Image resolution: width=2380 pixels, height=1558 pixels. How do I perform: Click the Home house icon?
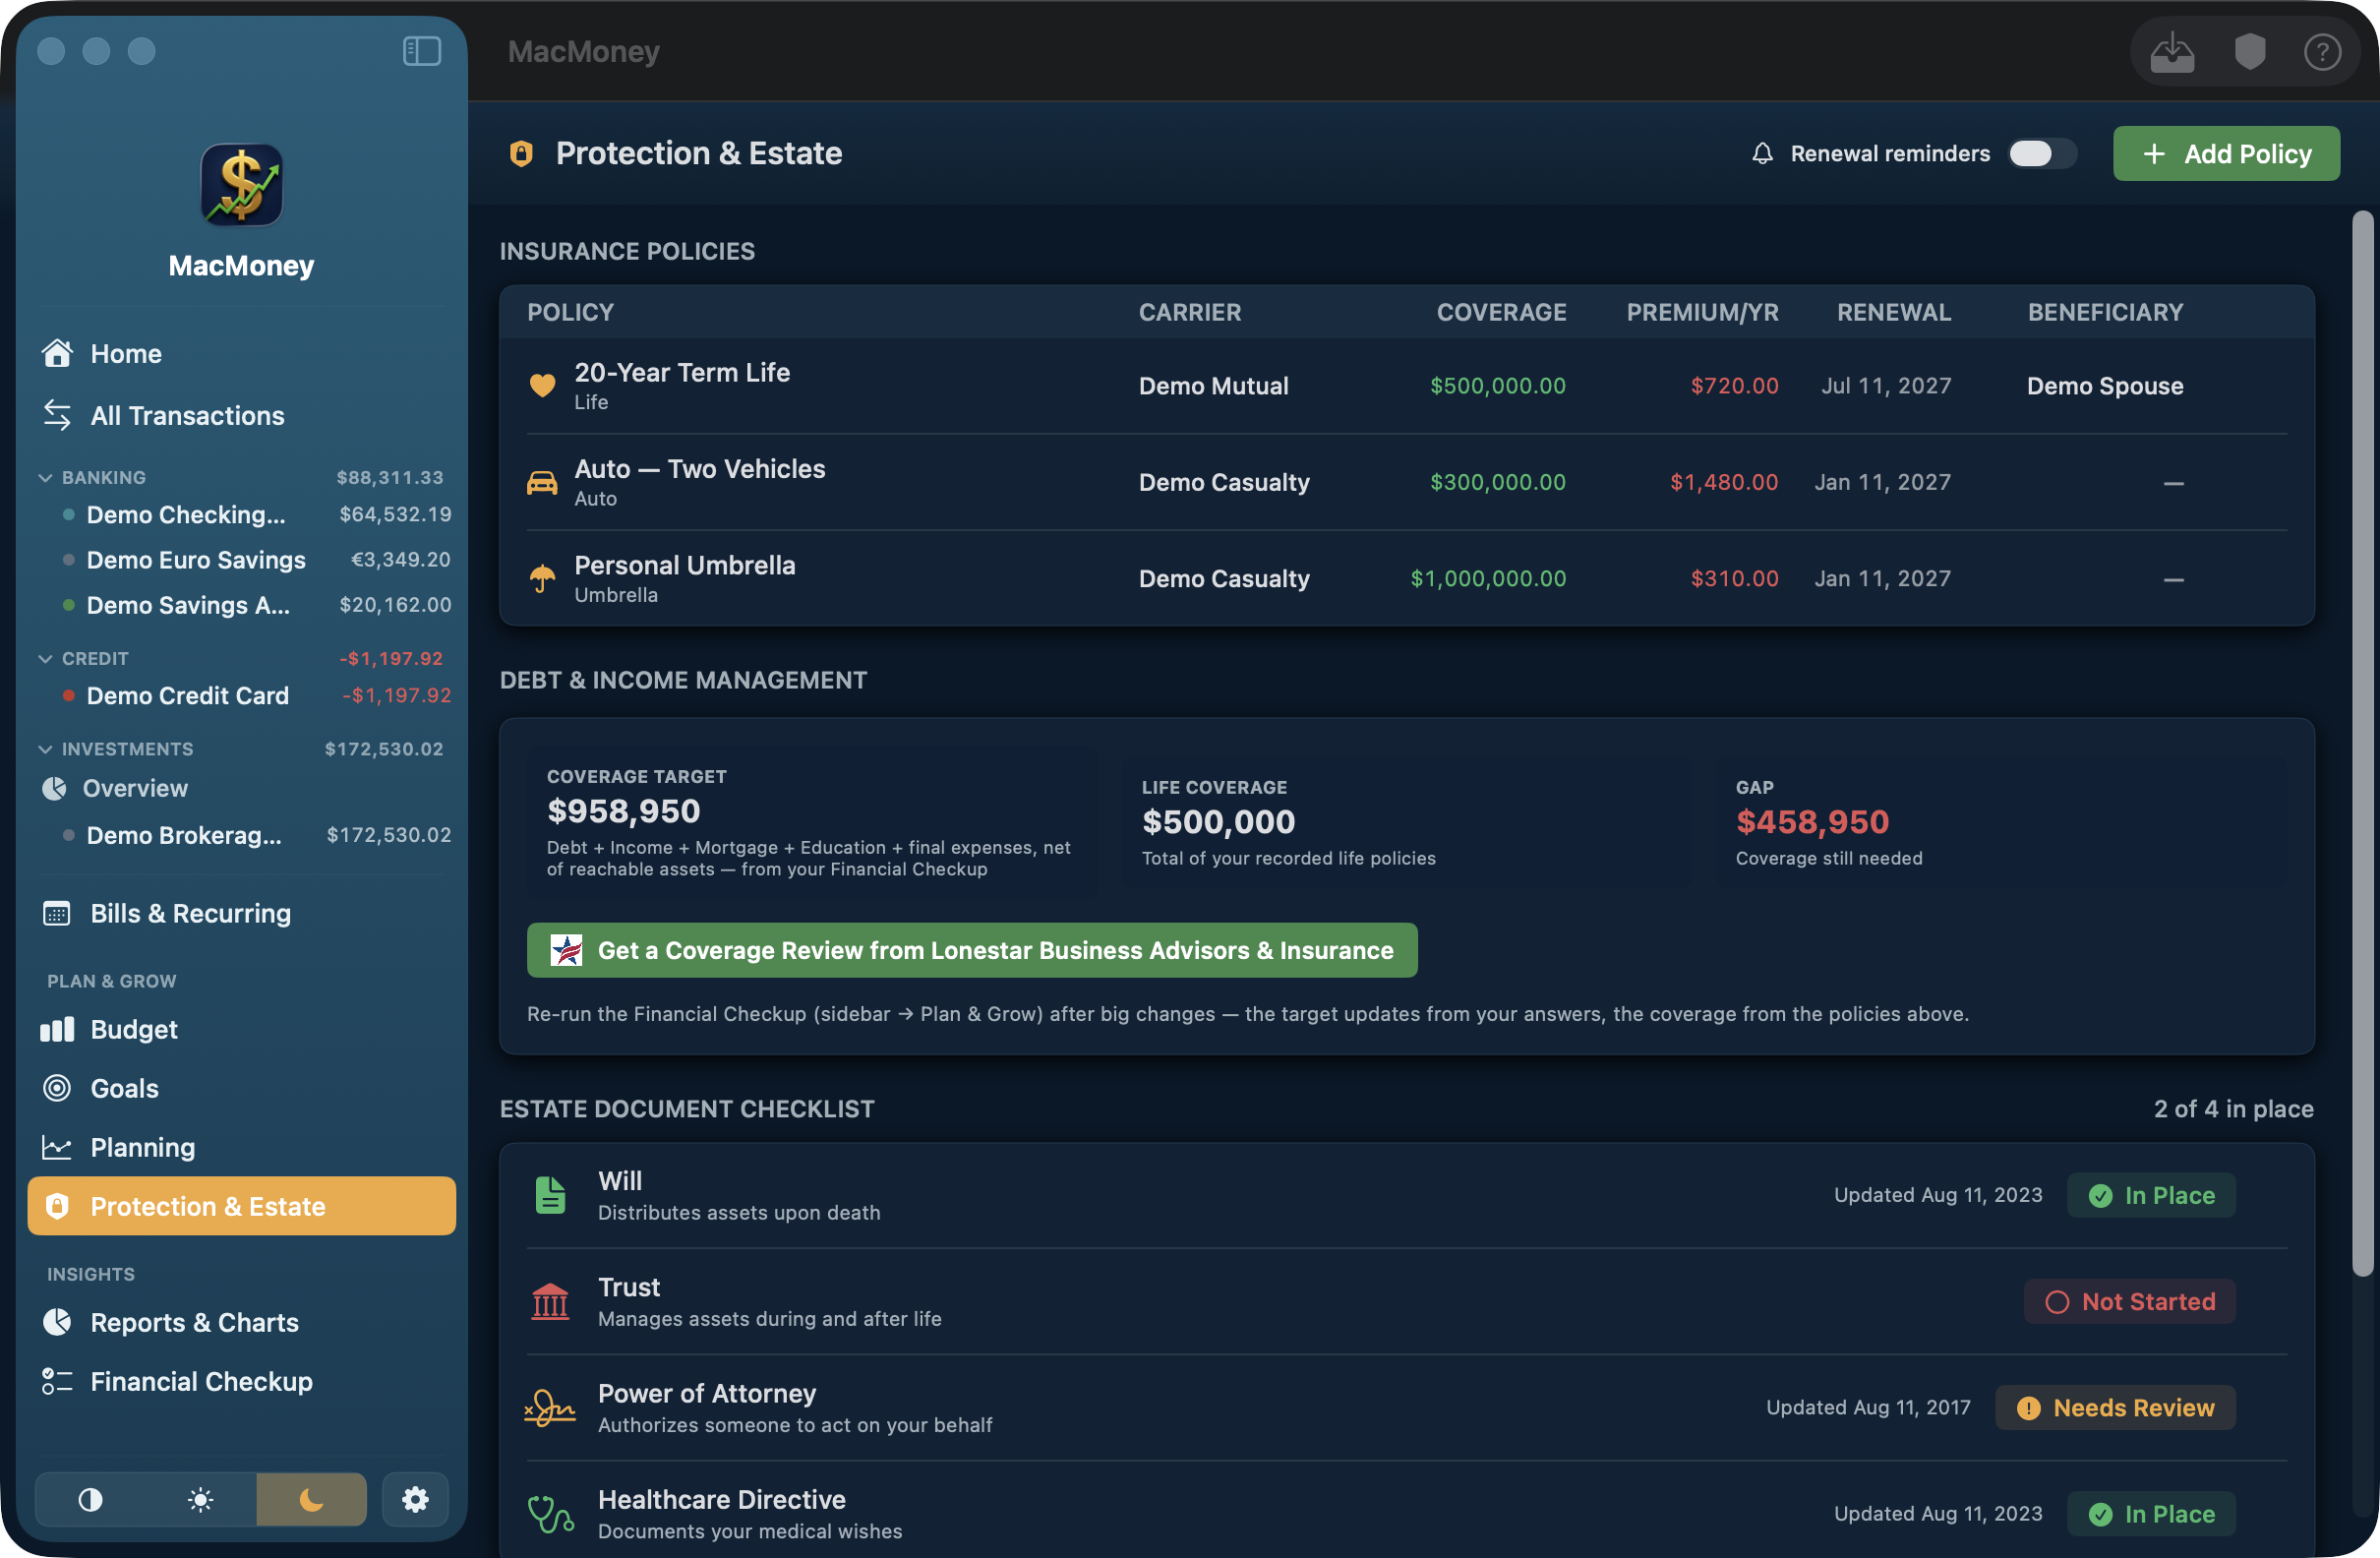(57, 353)
